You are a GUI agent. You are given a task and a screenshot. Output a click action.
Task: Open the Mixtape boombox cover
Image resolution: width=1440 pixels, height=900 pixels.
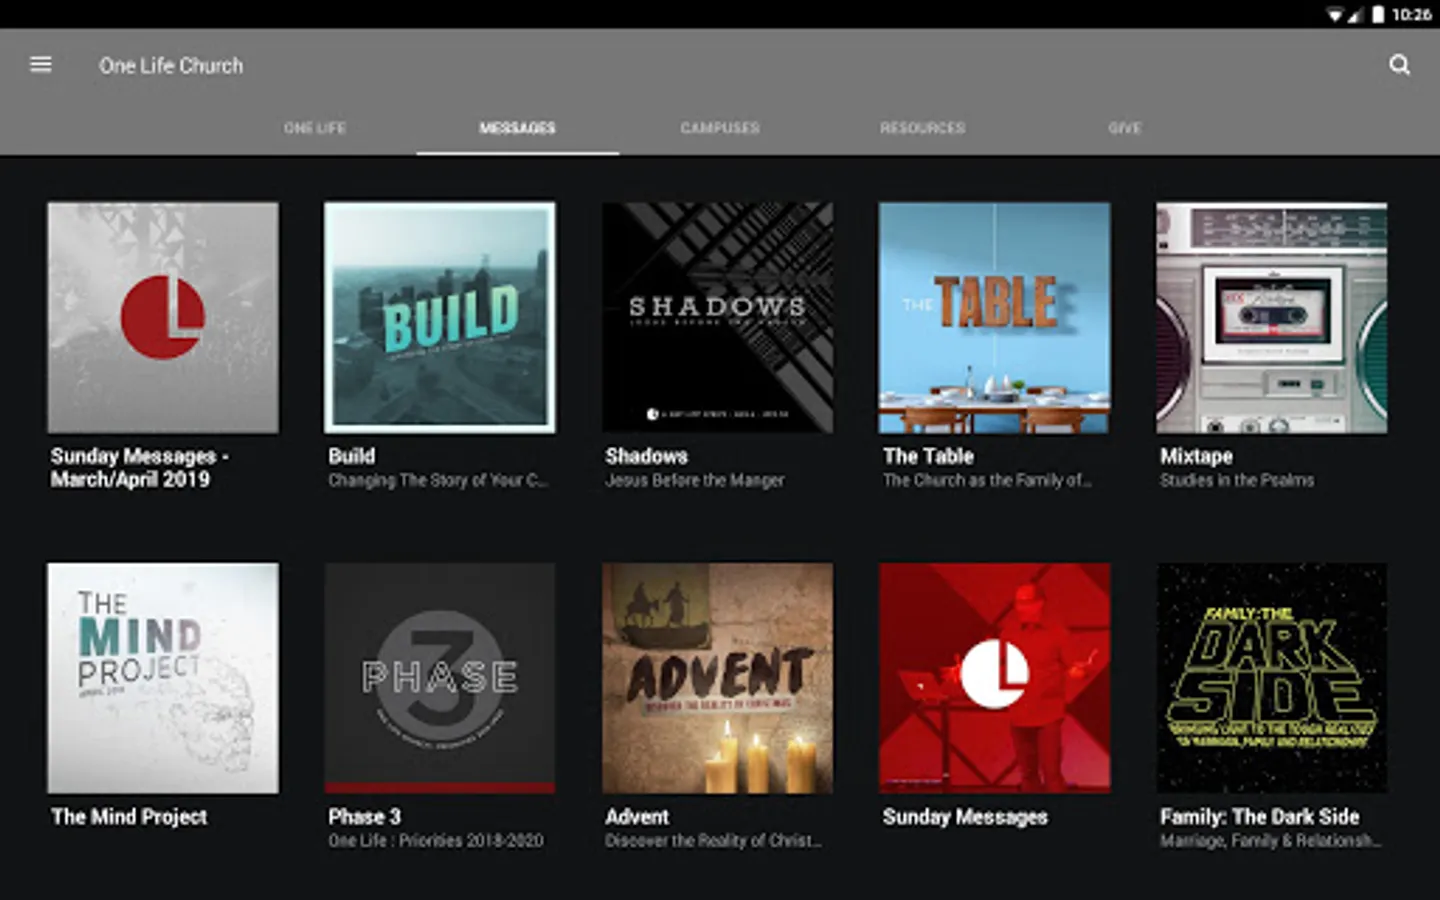(1272, 318)
